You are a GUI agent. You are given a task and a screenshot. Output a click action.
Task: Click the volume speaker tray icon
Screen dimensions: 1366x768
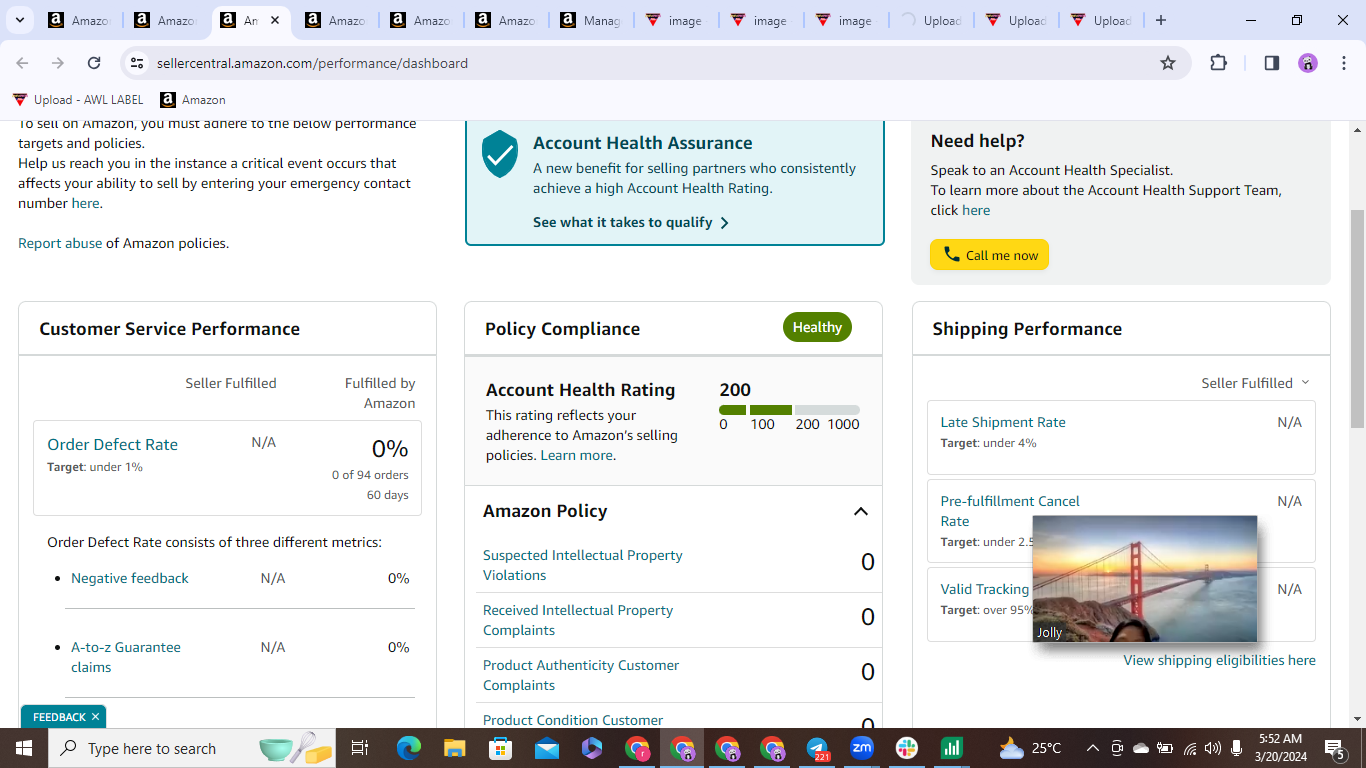pos(1213,748)
